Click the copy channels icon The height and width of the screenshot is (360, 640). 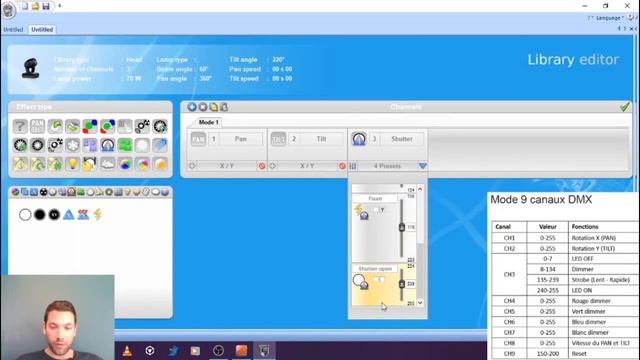pyautogui.click(x=213, y=107)
